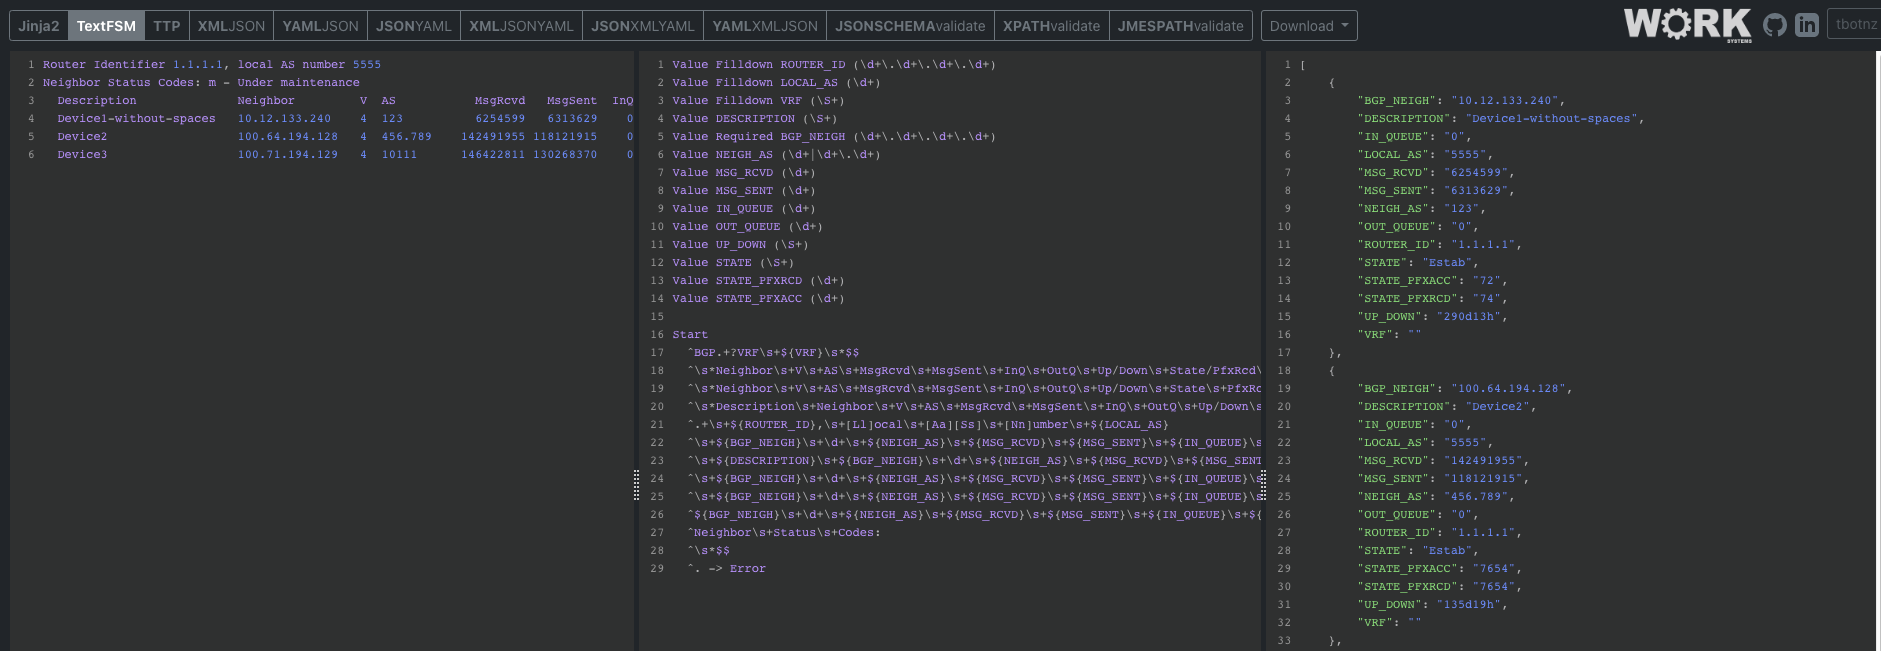The image size is (1881, 651).
Task: Select the JSONXMLYAML tab
Action: (643, 26)
